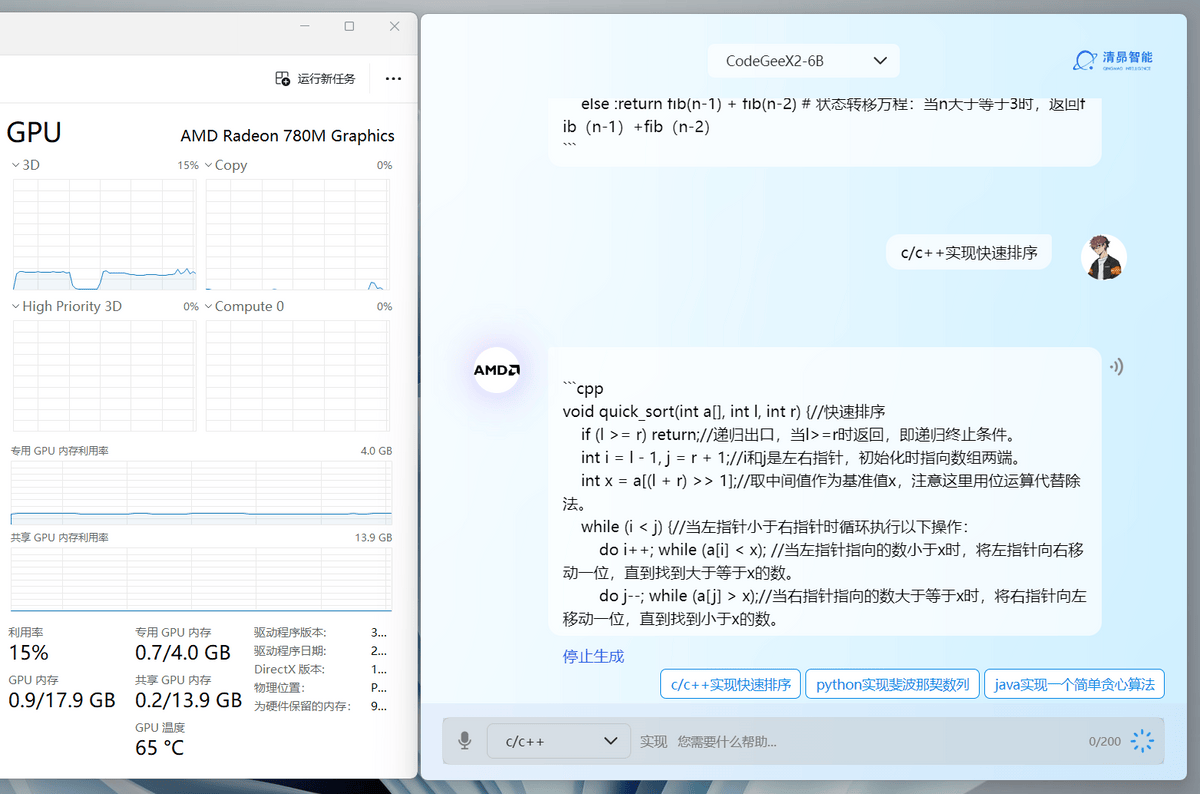Click the 驱动程序版本 label
Screen dimensions: 1200x794
point(290,632)
